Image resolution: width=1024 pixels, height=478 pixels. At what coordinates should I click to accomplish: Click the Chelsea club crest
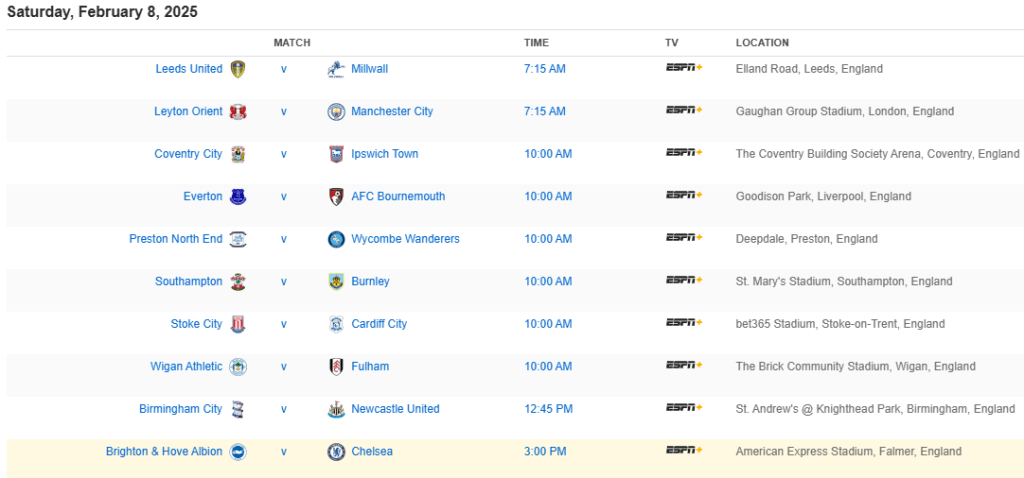[336, 452]
